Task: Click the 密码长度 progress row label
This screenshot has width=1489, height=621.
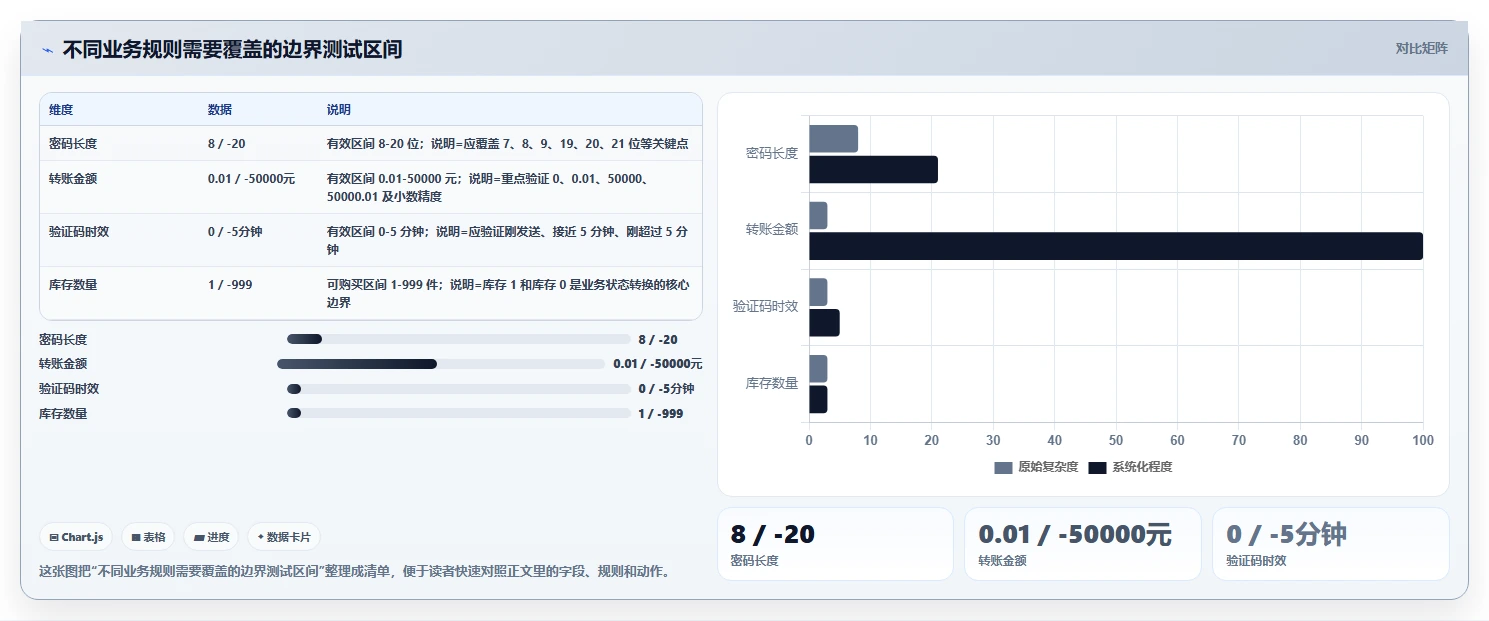Action: (x=63, y=339)
